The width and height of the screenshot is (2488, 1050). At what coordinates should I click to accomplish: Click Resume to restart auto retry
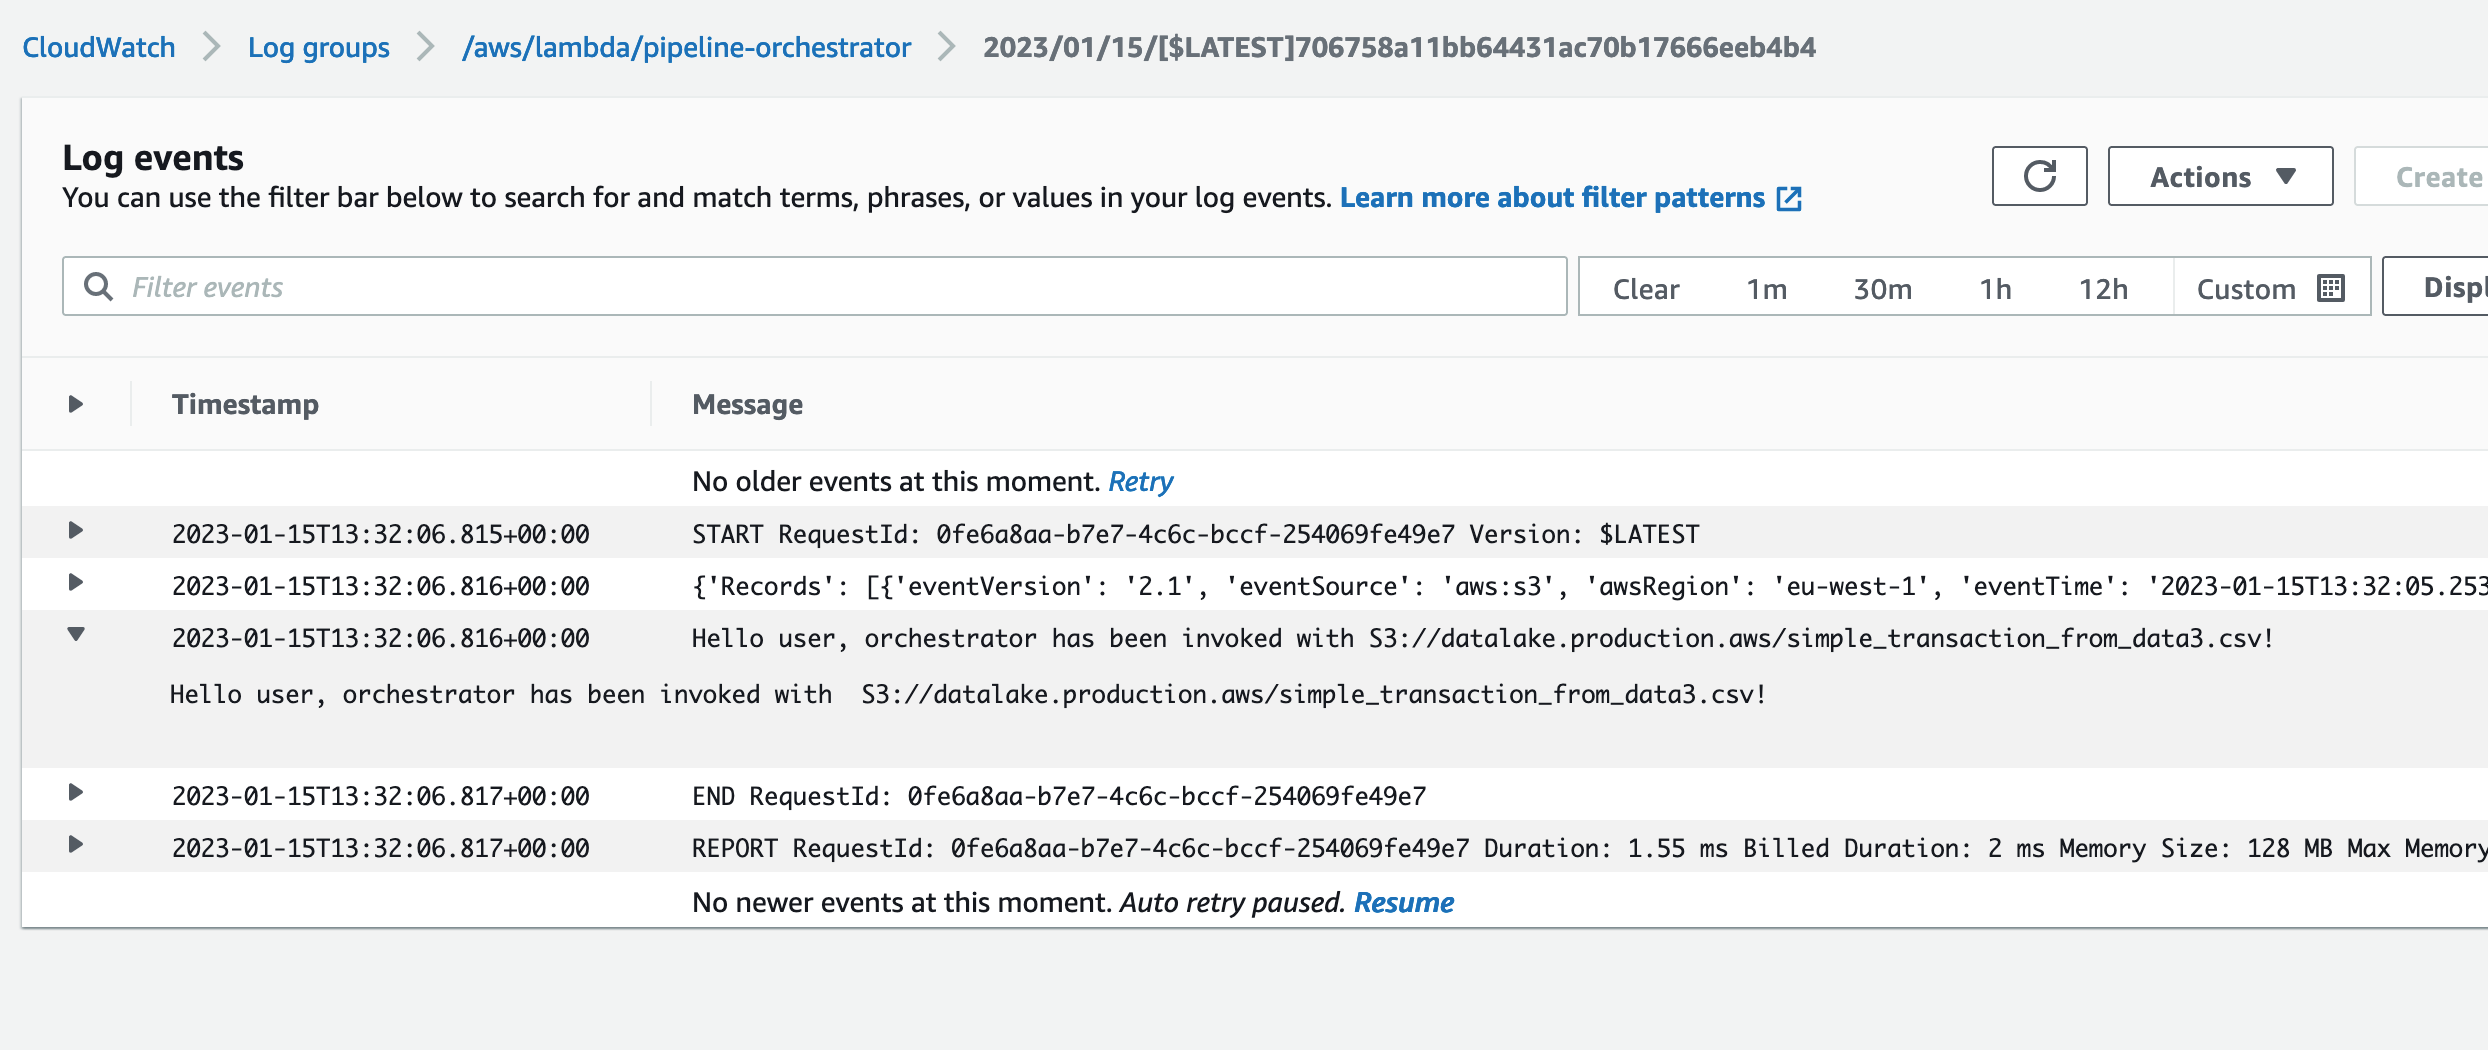[1403, 902]
